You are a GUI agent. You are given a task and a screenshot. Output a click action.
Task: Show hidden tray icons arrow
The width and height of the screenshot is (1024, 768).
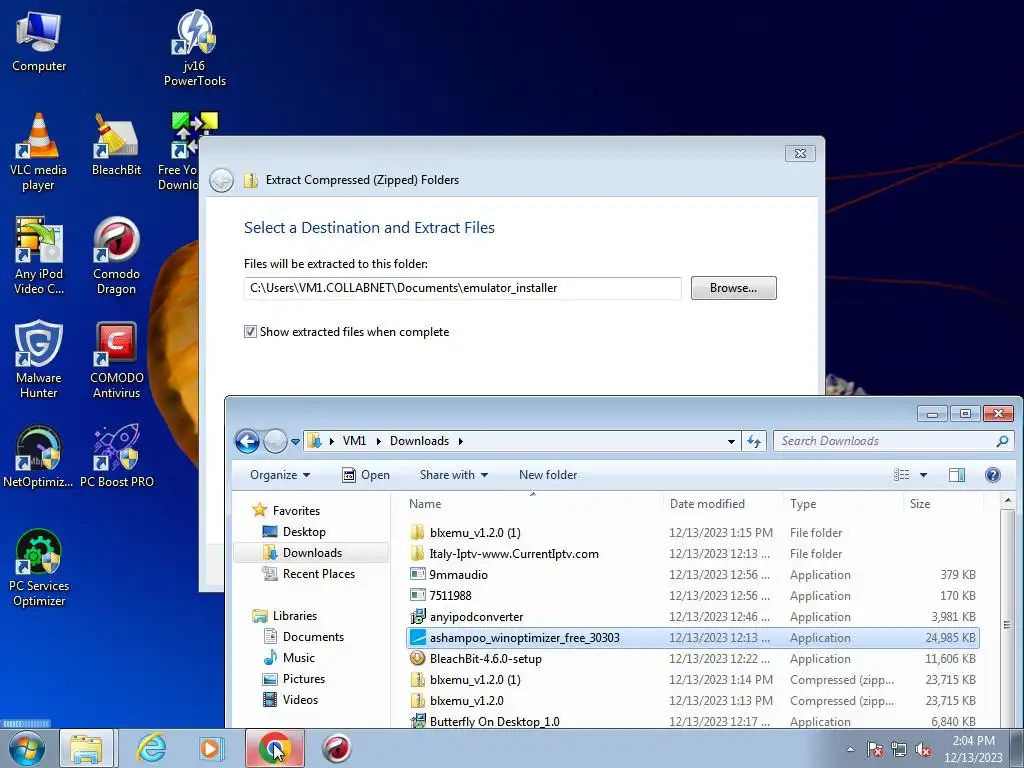(850, 749)
